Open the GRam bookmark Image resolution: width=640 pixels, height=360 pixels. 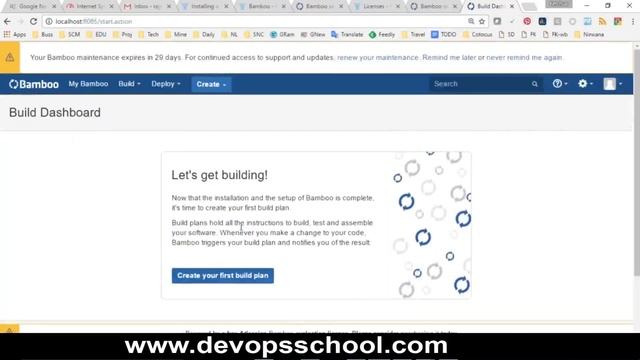[x=282, y=35]
